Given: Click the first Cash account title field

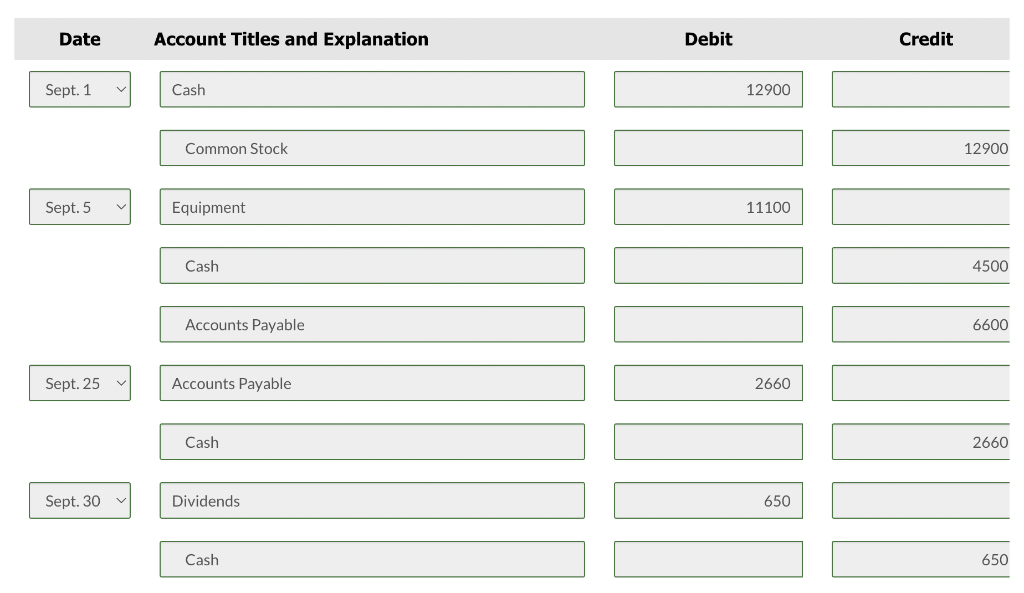Looking at the screenshot, I should click(x=372, y=90).
